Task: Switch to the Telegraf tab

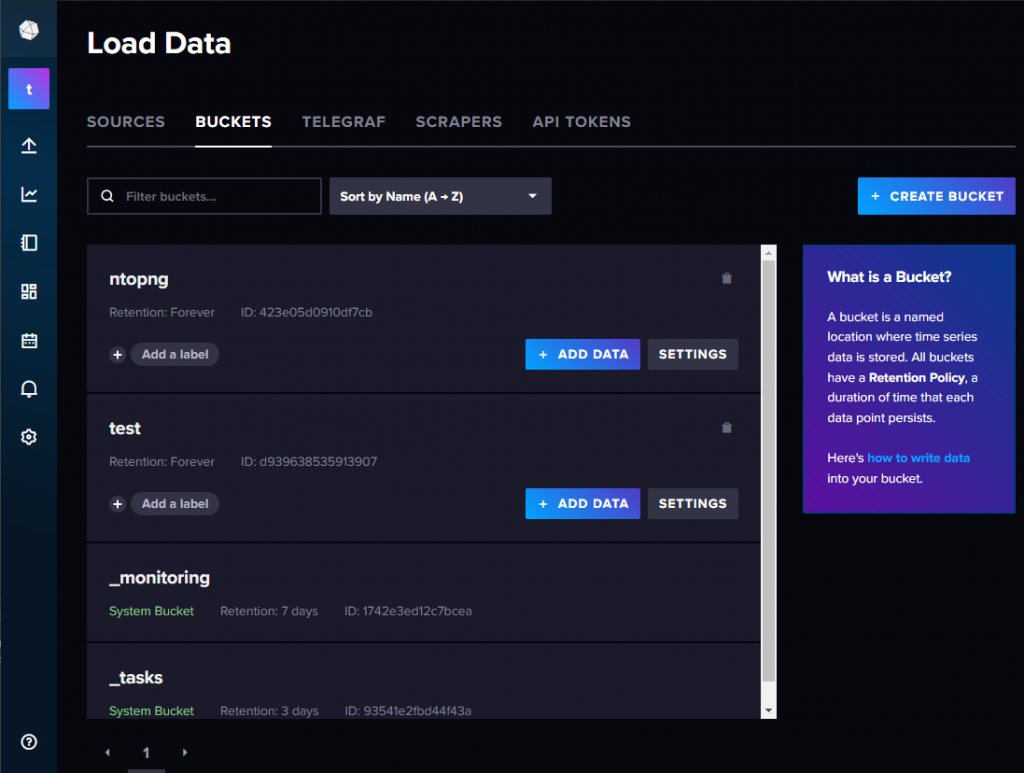Action: (x=344, y=122)
